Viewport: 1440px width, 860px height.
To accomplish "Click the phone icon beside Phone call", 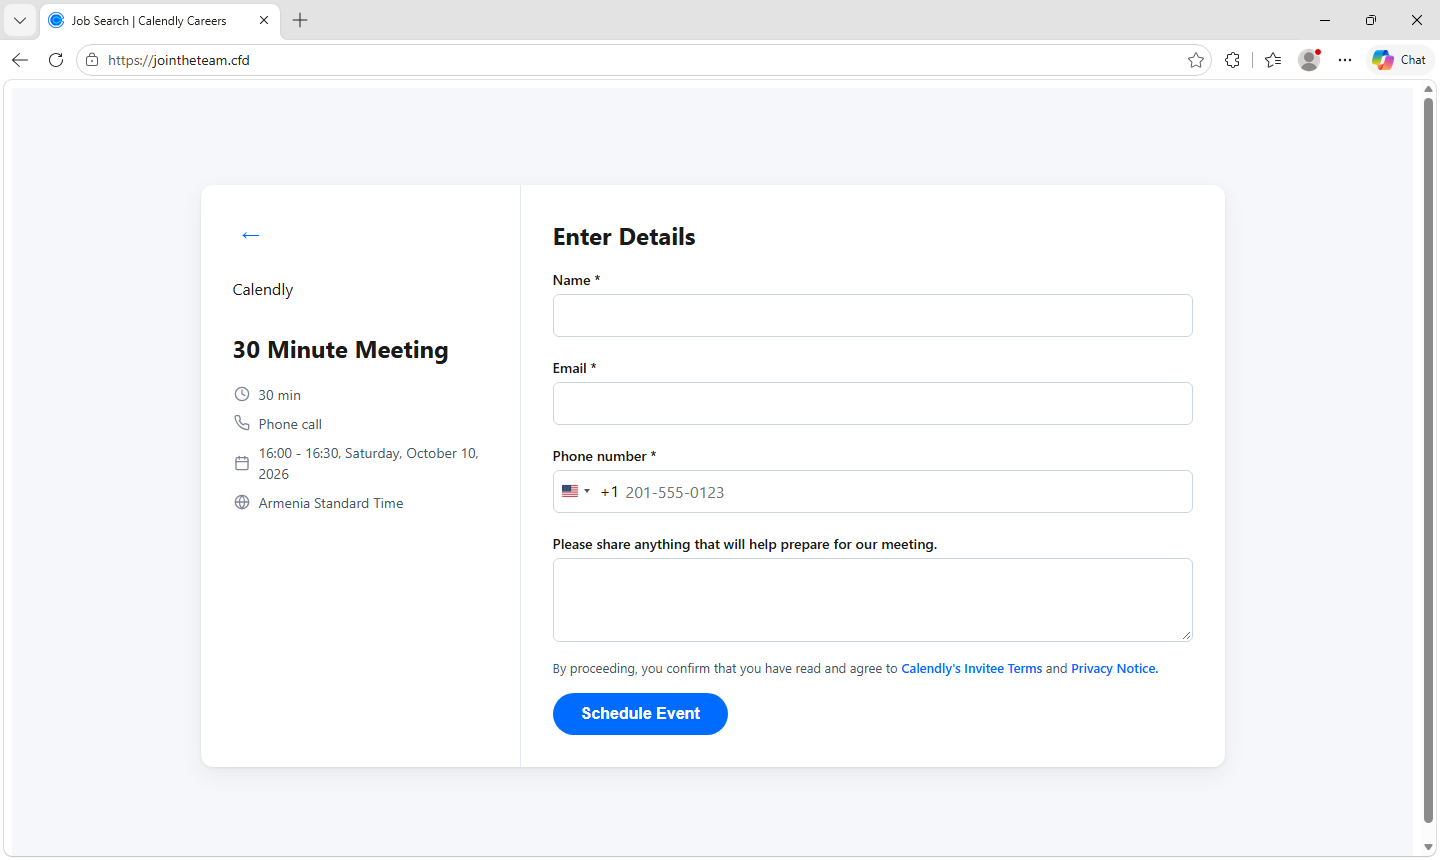I will tap(242, 423).
